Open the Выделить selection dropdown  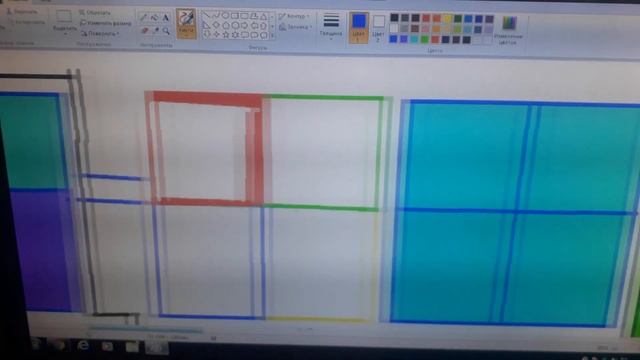[x=64, y=22]
